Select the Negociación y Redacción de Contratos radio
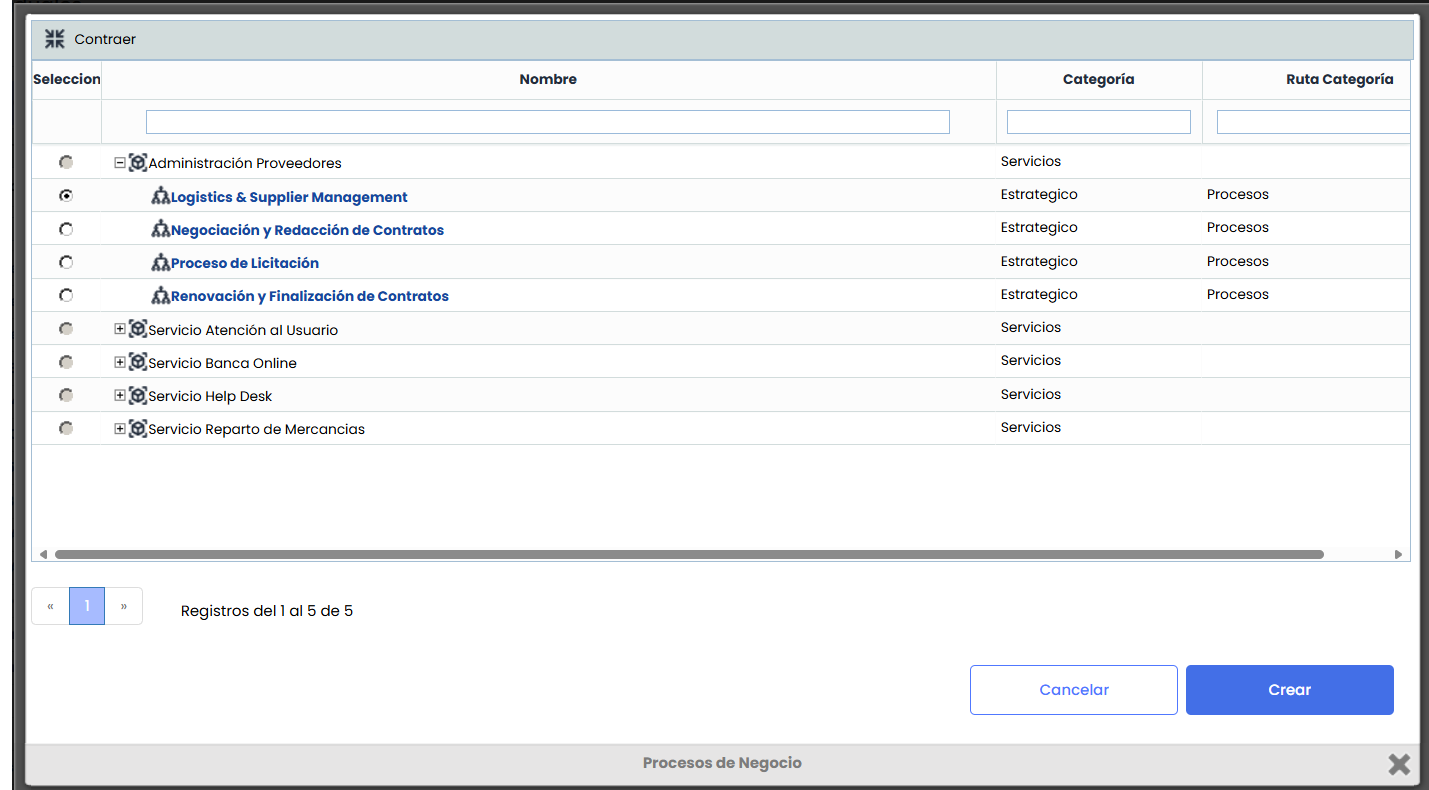Image resolution: width=1429 pixels, height=790 pixels. point(66,229)
